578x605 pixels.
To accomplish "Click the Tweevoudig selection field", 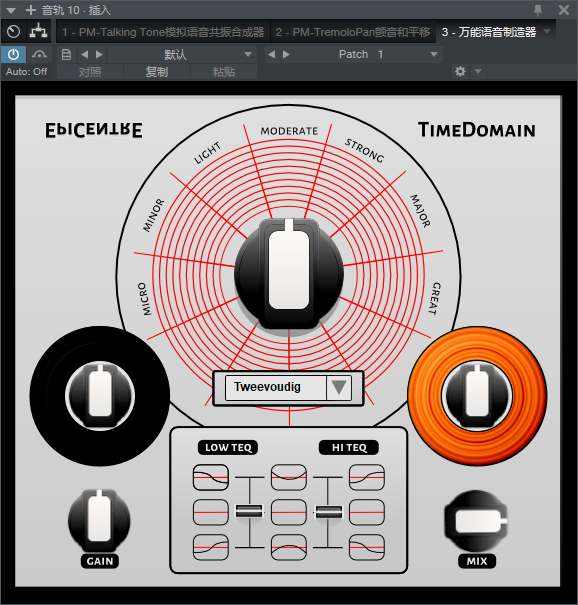I will pos(276,387).
